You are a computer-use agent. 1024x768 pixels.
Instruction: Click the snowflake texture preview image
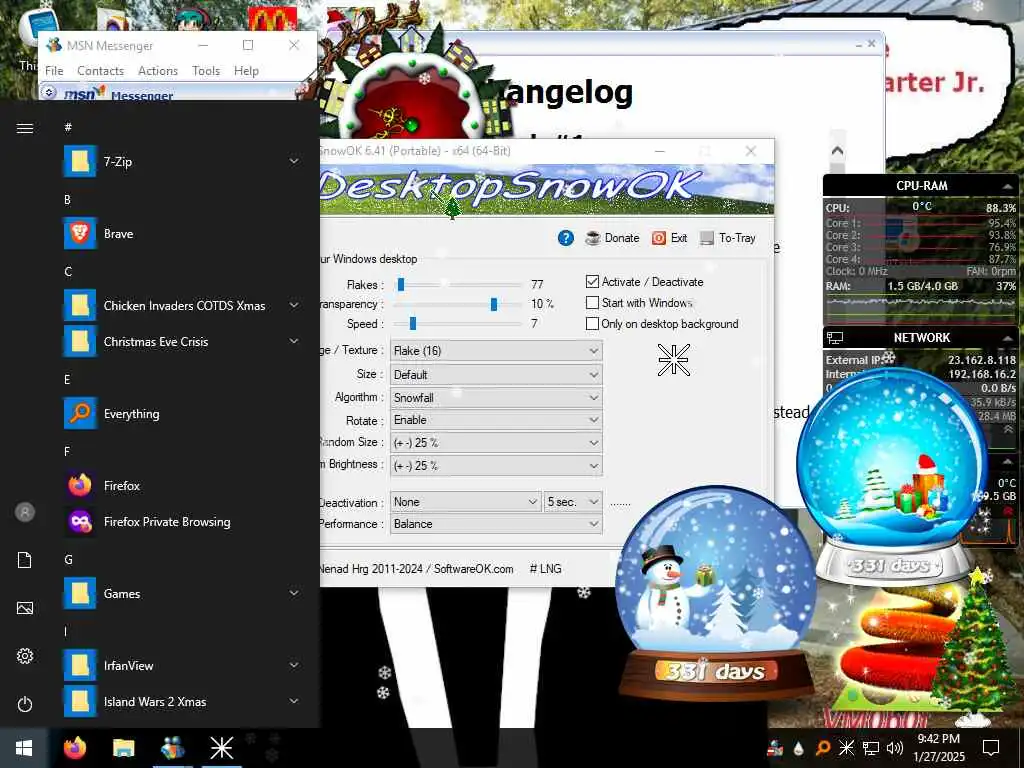pos(673,360)
